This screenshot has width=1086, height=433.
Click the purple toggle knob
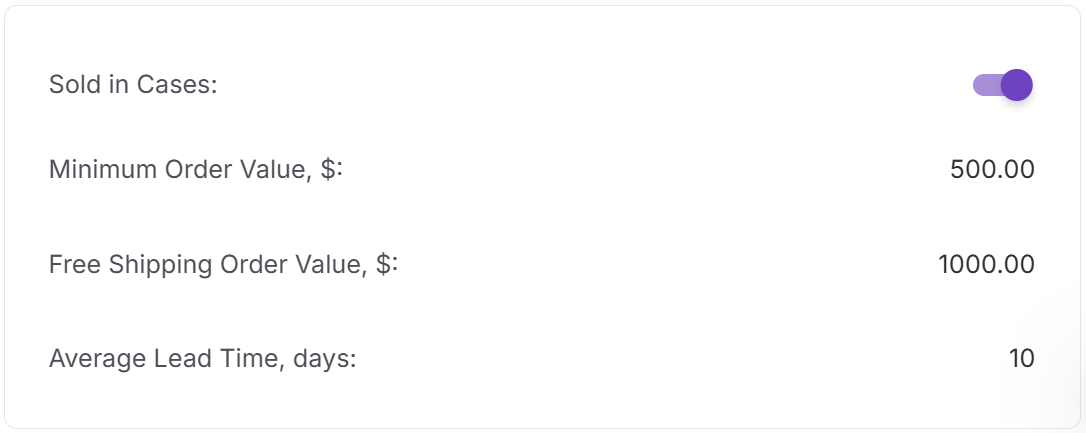[x=1016, y=85]
